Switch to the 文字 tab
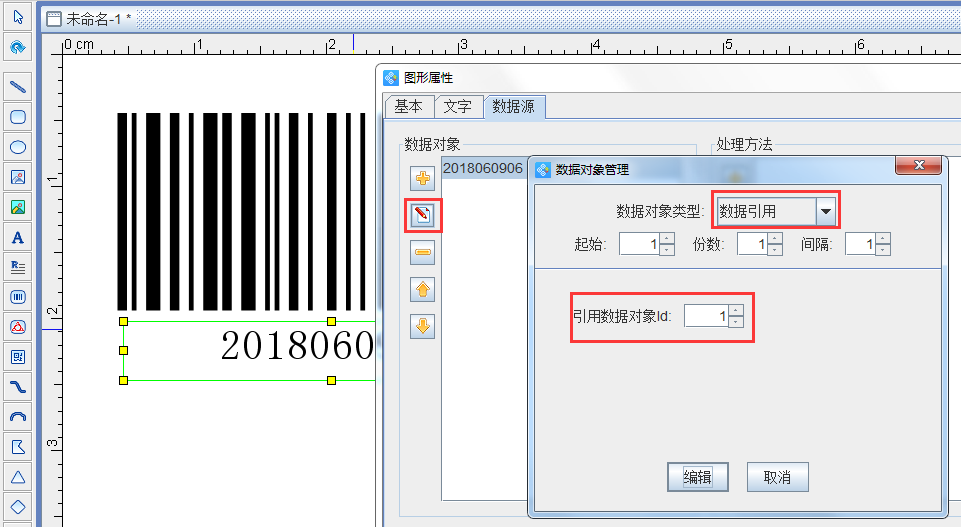 (x=458, y=107)
